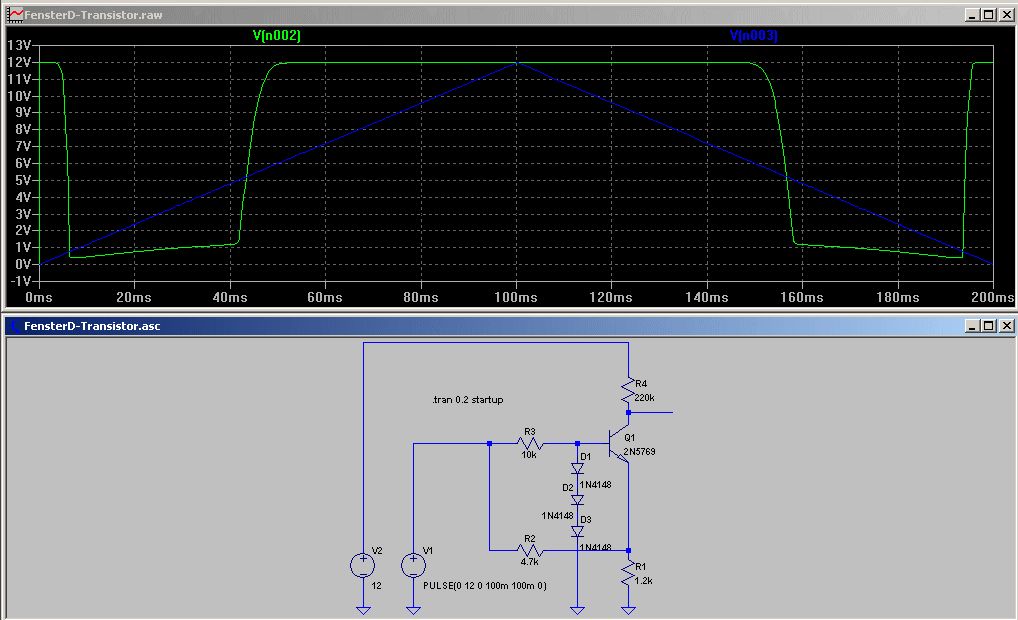Image resolution: width=1018 pixels, height=620 pixels.
Task: Click the V(n003) blue trace label
Action: (753, 35)
